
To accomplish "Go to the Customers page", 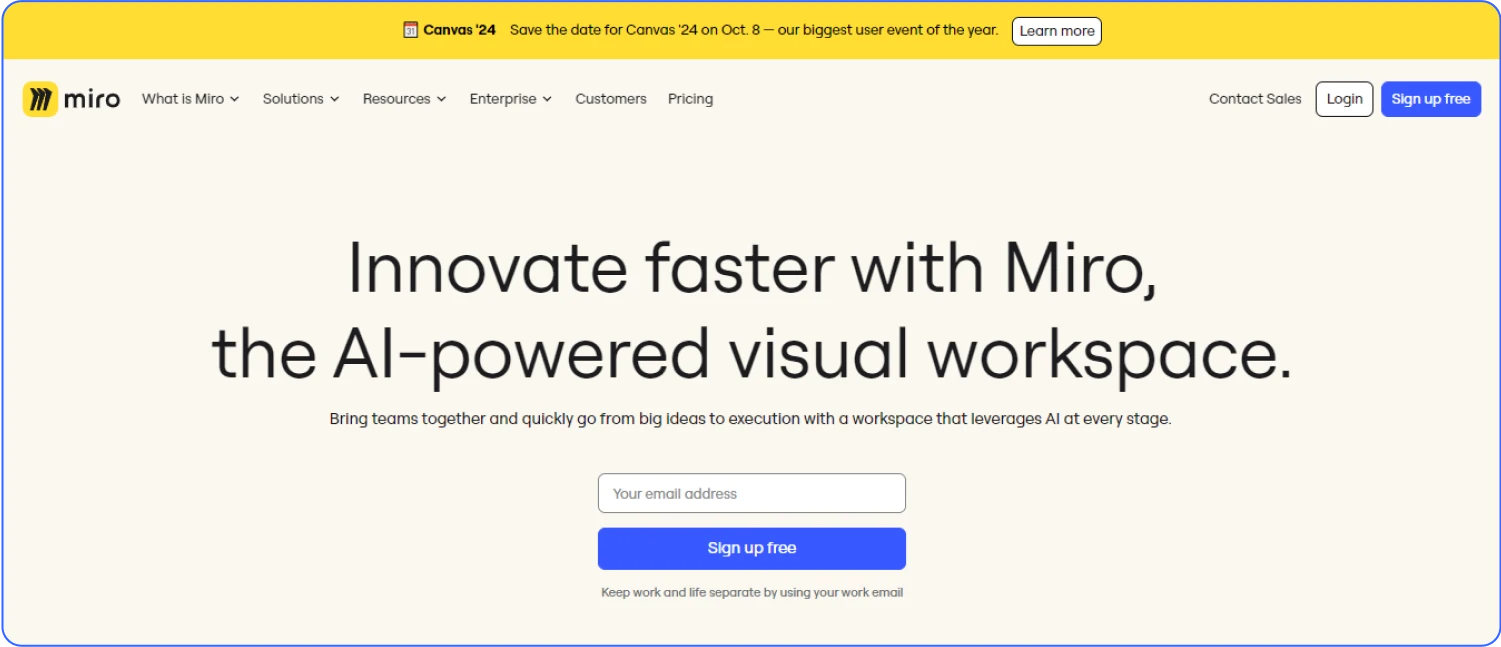I will click(x=611, y=99).
